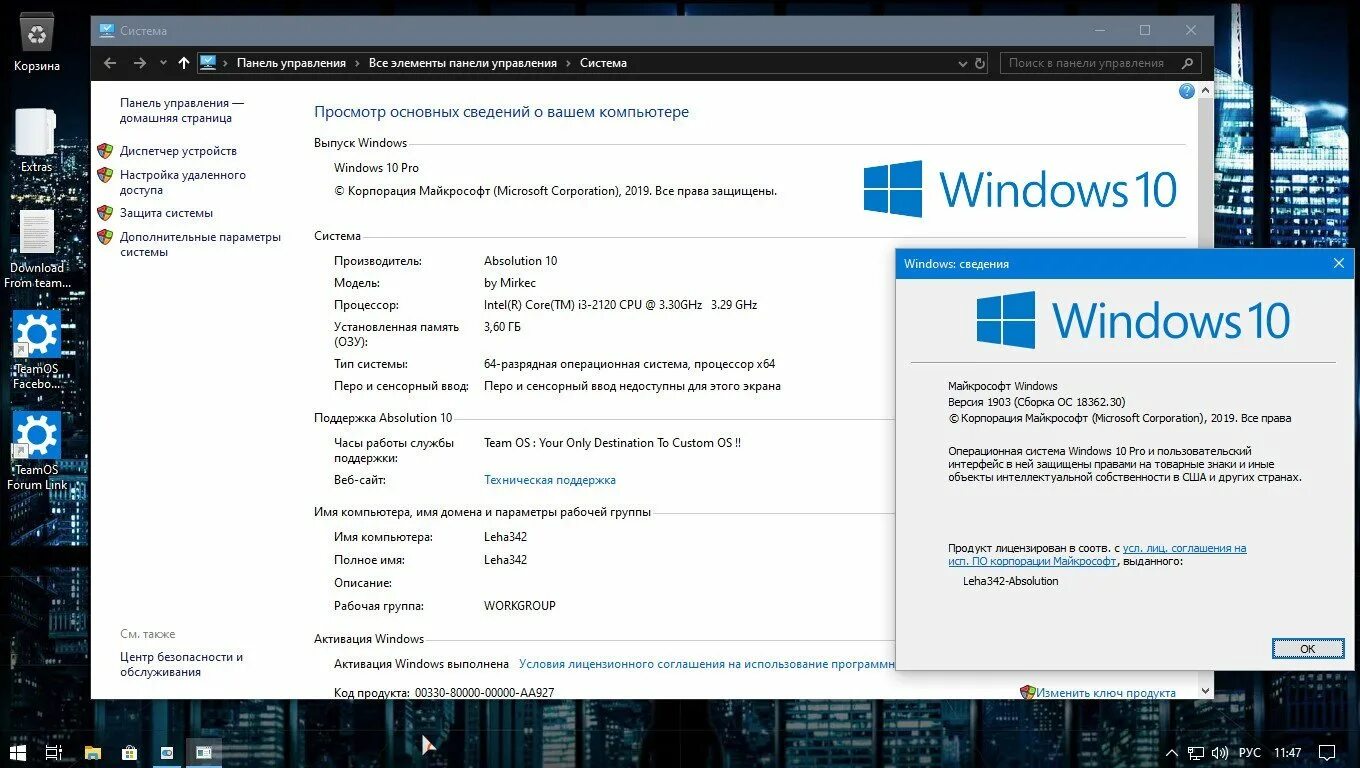
Task: Open Центр безопасности и обслуживания
Action: (181, 664)
